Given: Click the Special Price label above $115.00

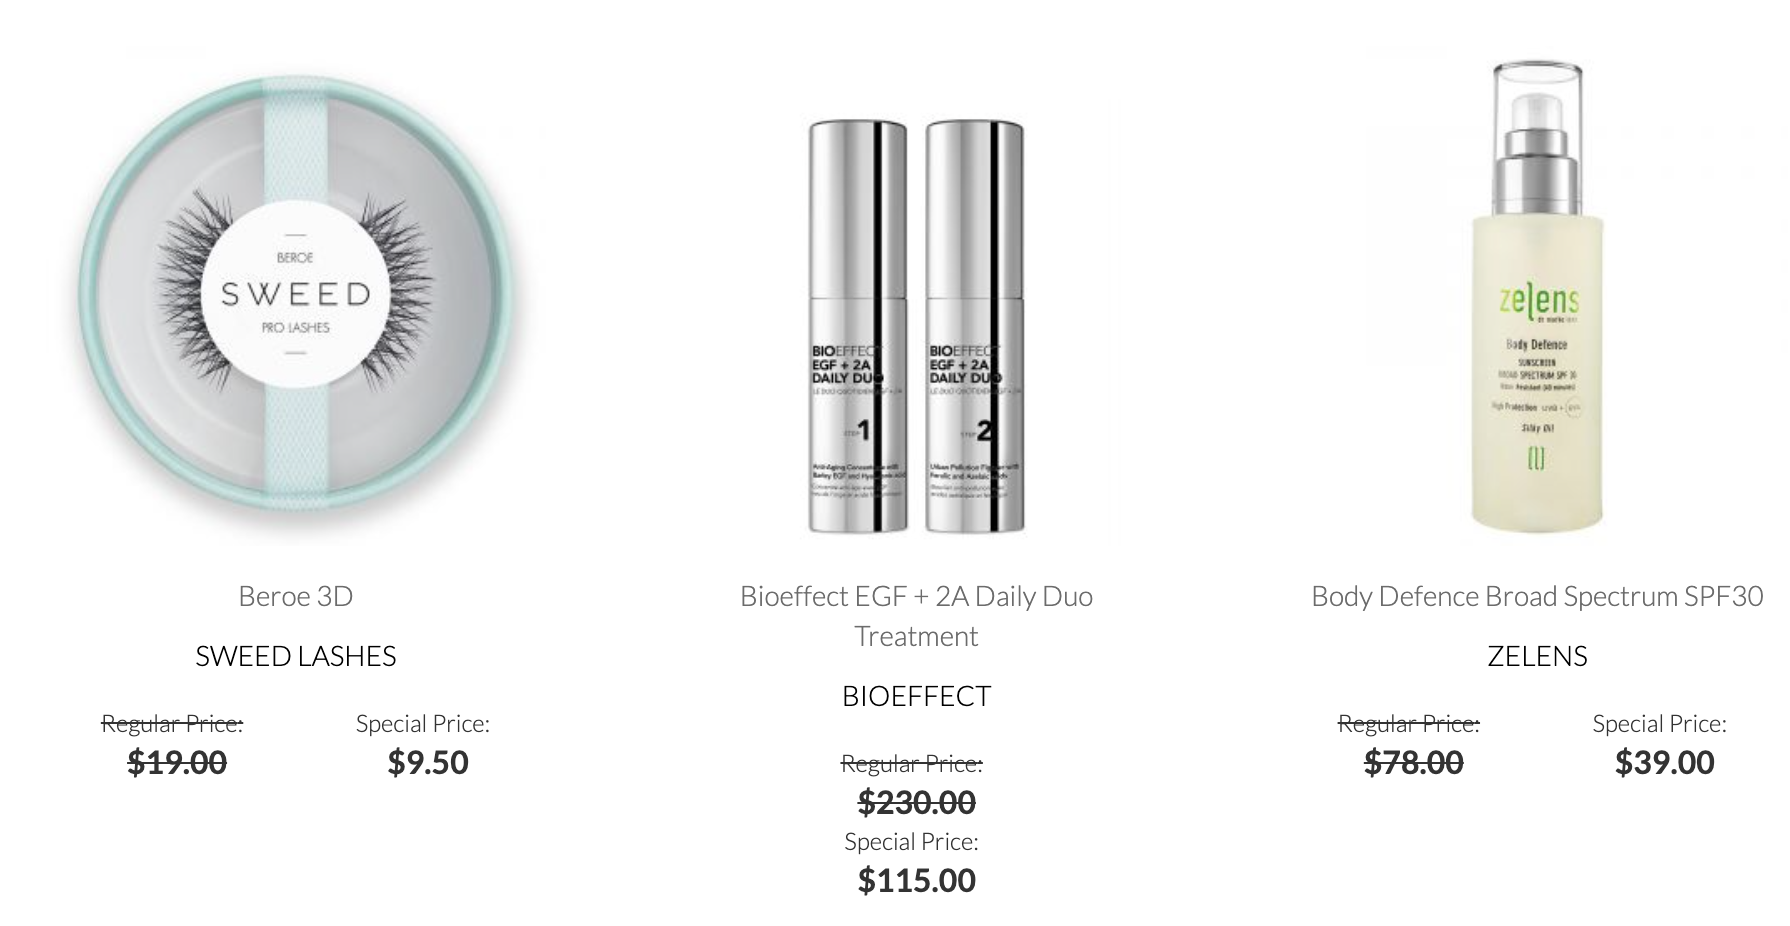Looking at the screenshot, I should (x=911, y=841).
